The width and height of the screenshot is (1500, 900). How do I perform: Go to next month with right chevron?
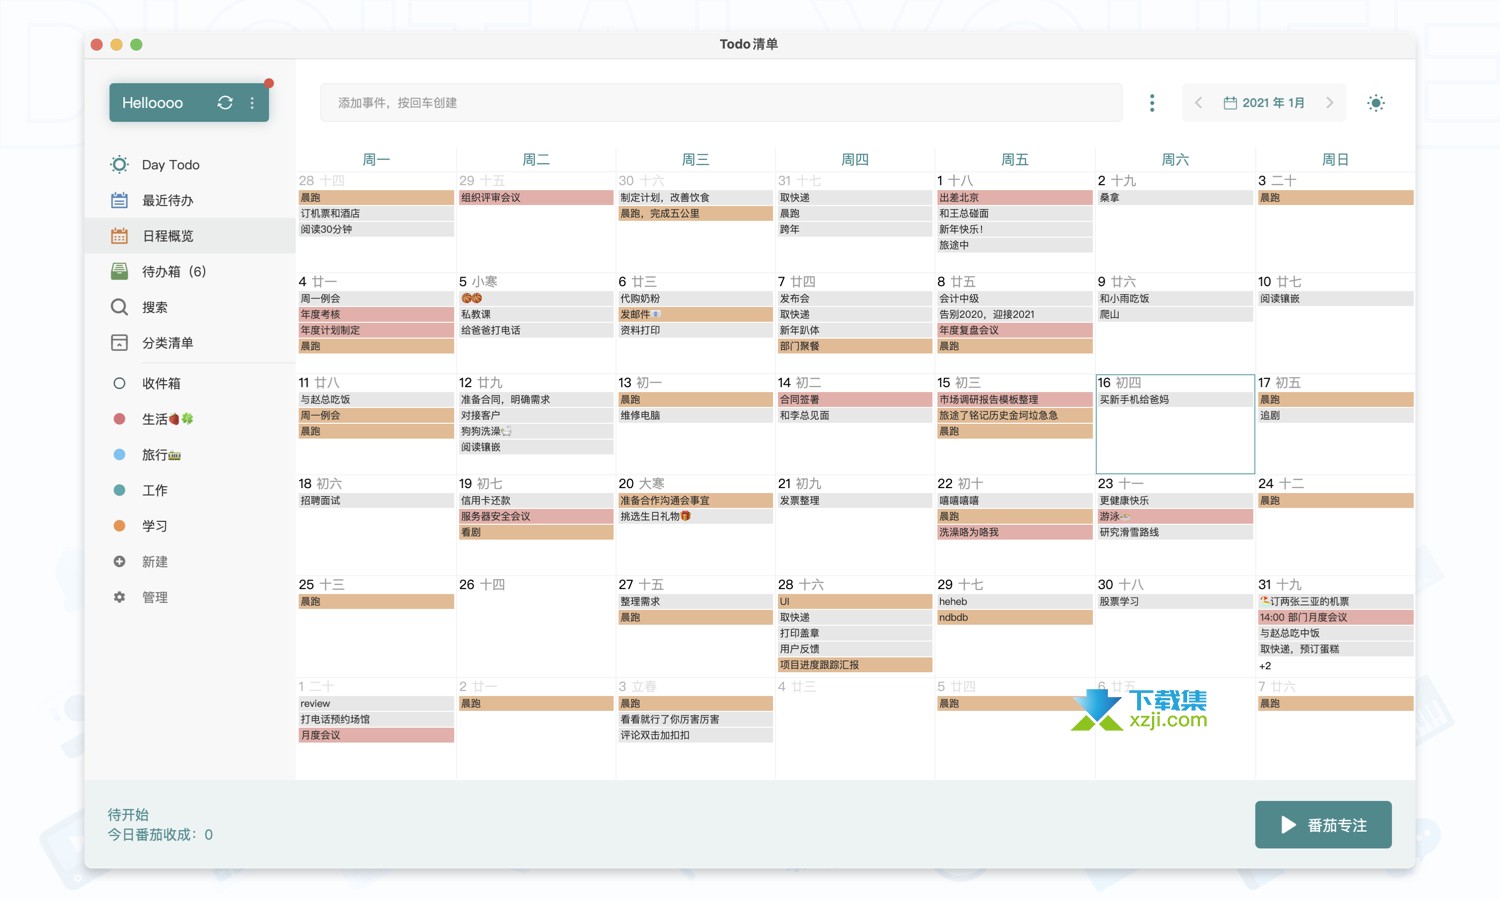click(1330, 103)
